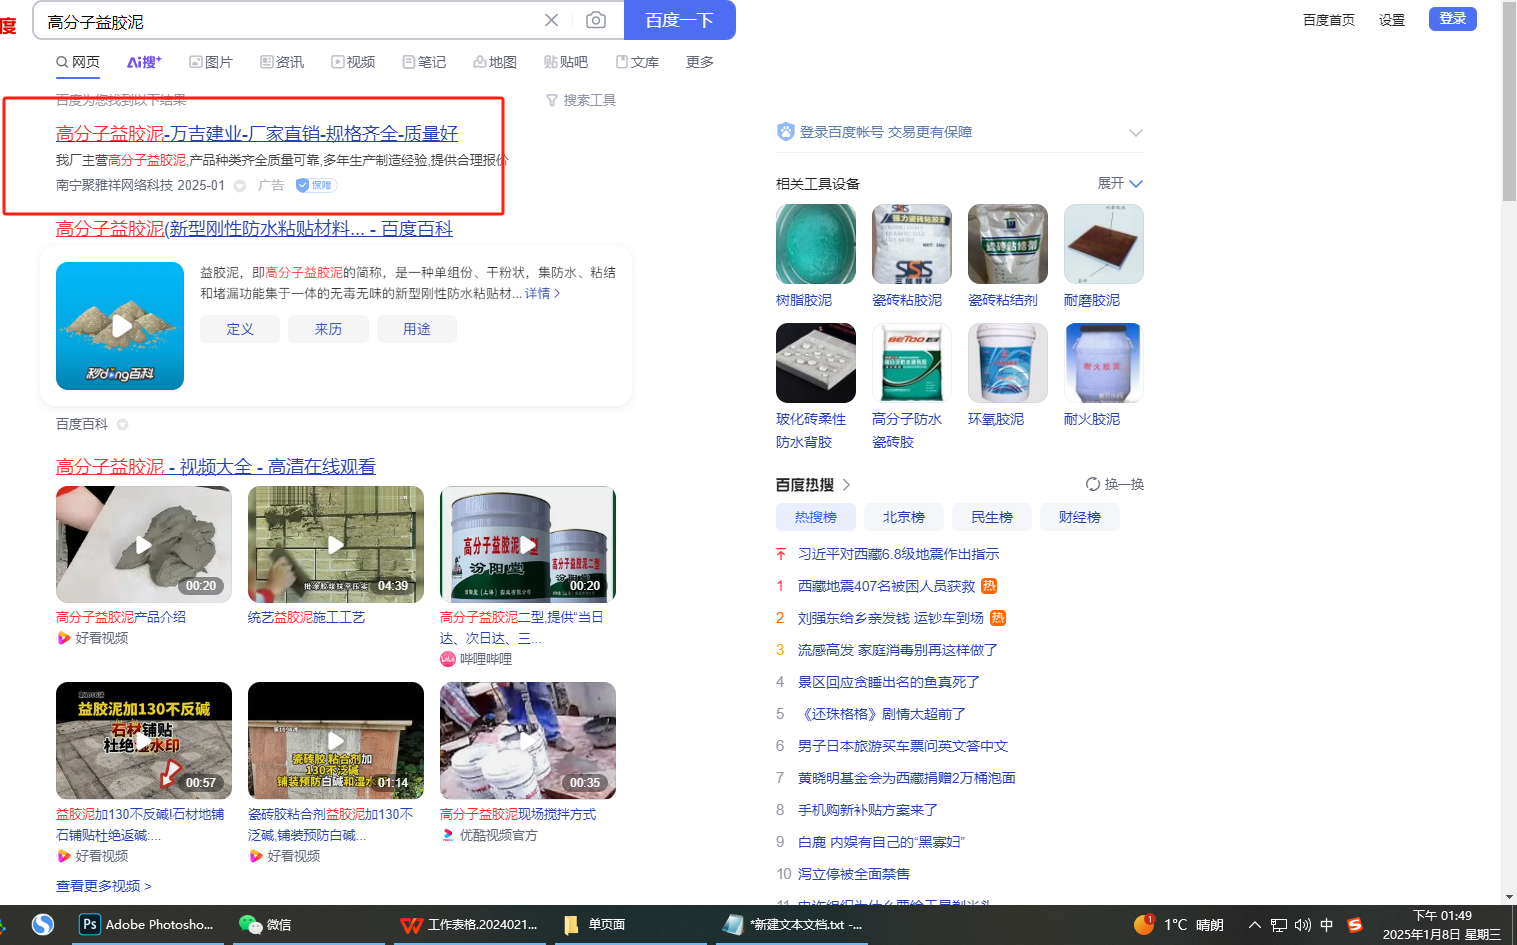Open the 视频大全 高清在线观看 result link
The image size is (1517, 945).
[x=216, y=467]
